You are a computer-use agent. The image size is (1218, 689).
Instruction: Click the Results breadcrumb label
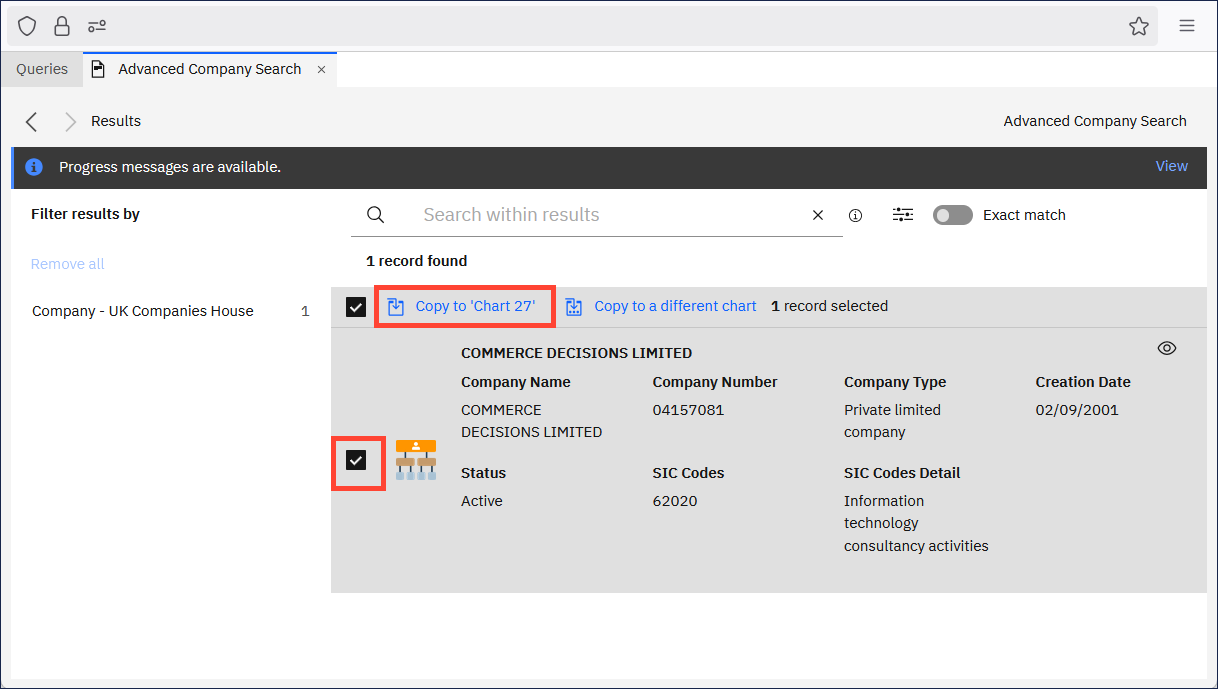pos(116,121)
